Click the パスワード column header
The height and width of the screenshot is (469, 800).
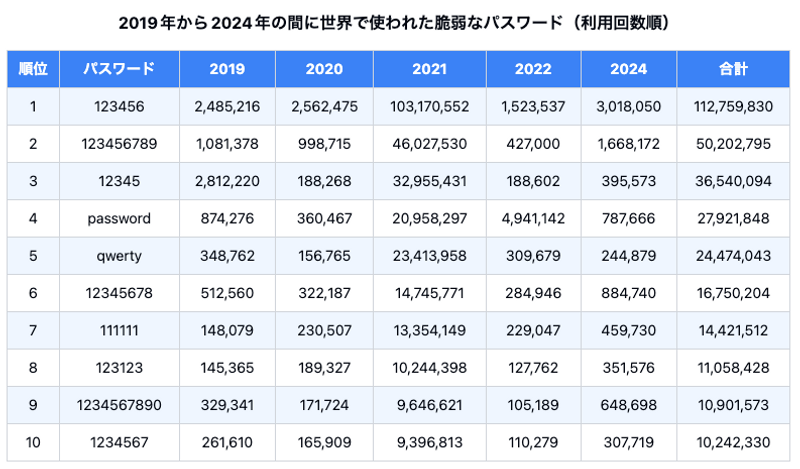pos(119,69)
